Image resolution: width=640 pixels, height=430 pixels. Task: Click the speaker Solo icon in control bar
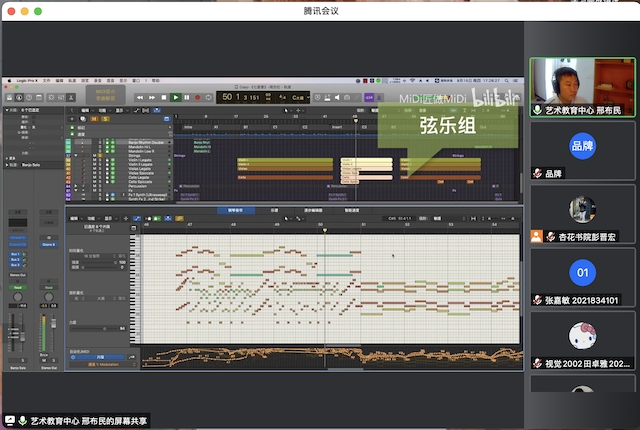(x=337, y=98)
